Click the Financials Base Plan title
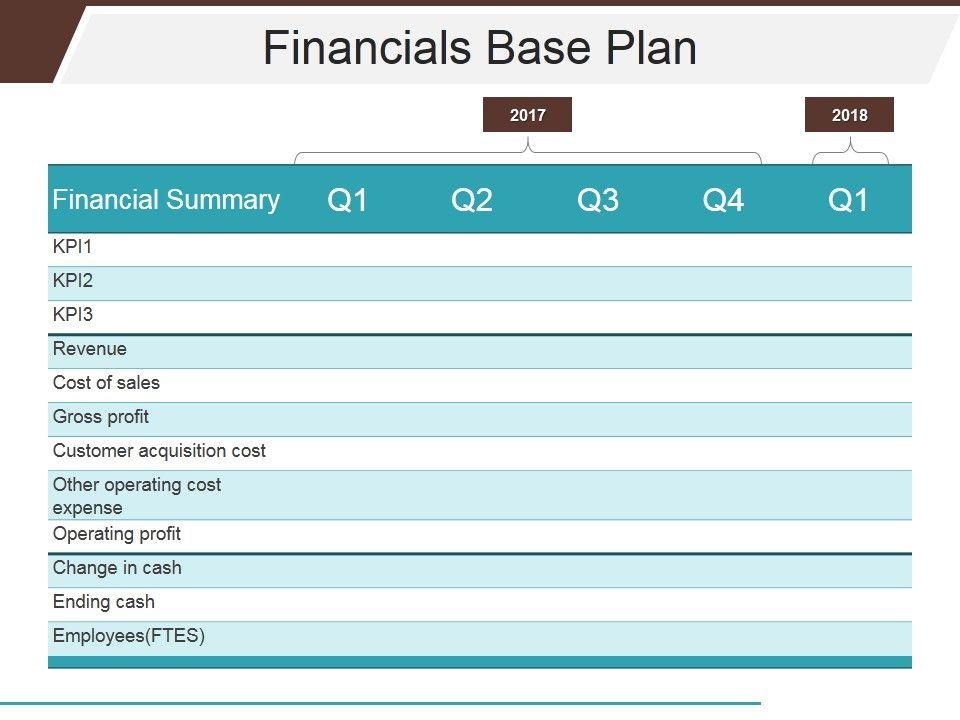 [480, 47]
